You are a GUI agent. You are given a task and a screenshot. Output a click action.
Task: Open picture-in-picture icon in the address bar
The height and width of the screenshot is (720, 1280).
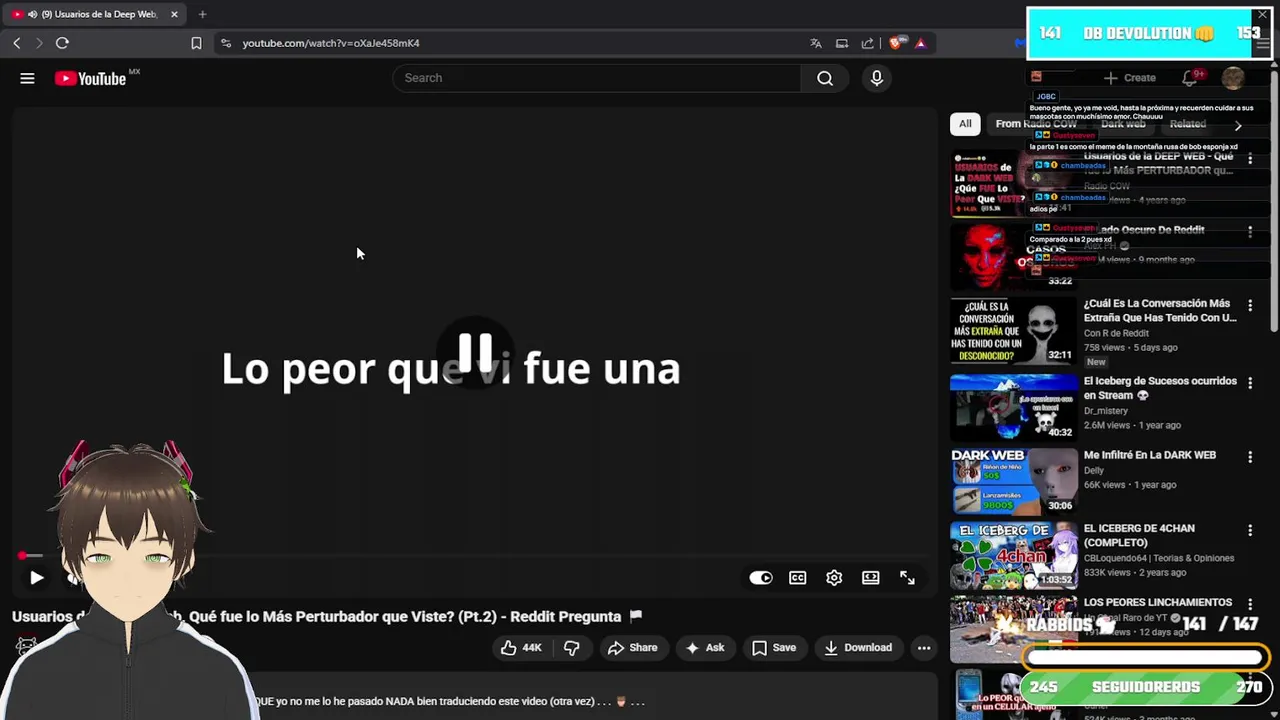click(x=842, y=43)
